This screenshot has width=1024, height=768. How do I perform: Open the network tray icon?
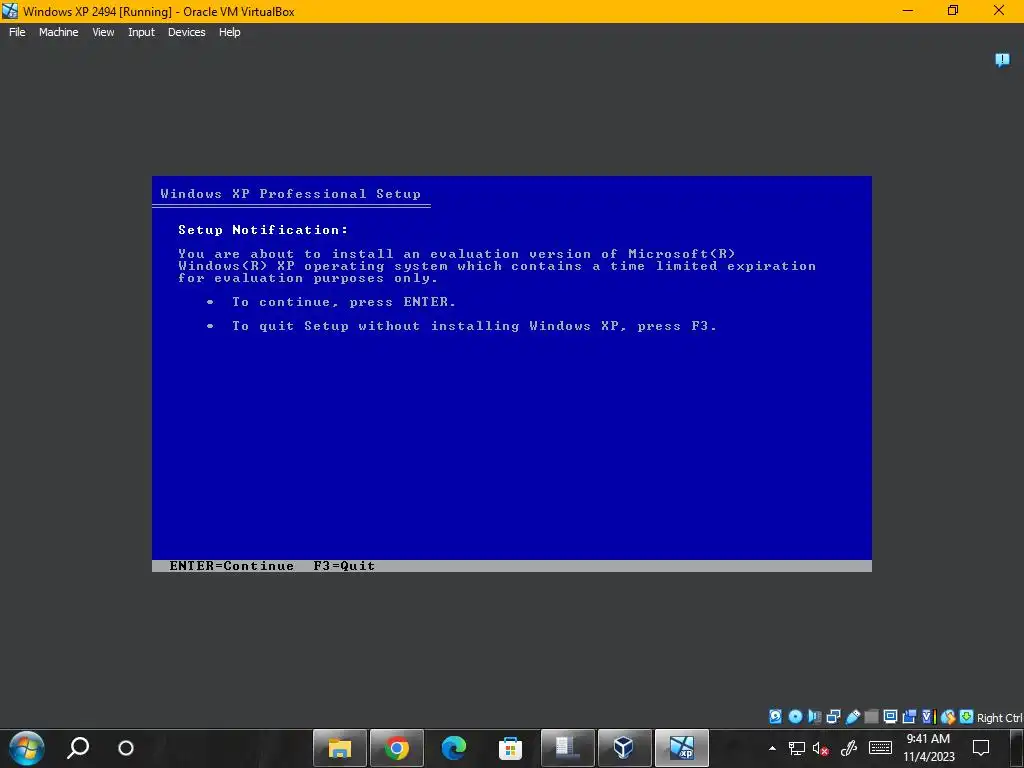tap(796, 748)
